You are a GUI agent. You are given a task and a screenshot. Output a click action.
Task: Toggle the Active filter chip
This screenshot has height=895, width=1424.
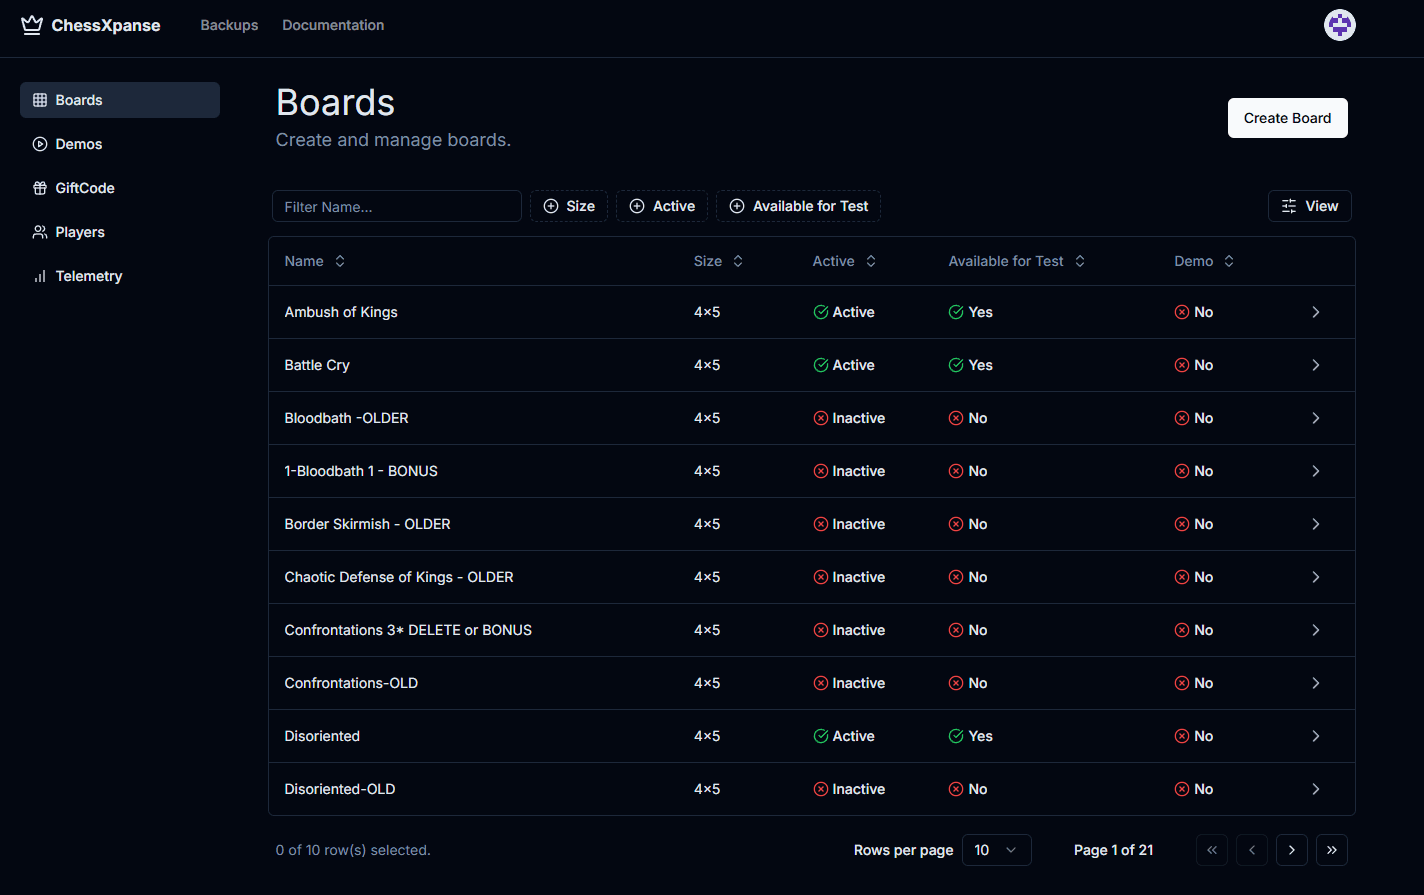point(661,205)
